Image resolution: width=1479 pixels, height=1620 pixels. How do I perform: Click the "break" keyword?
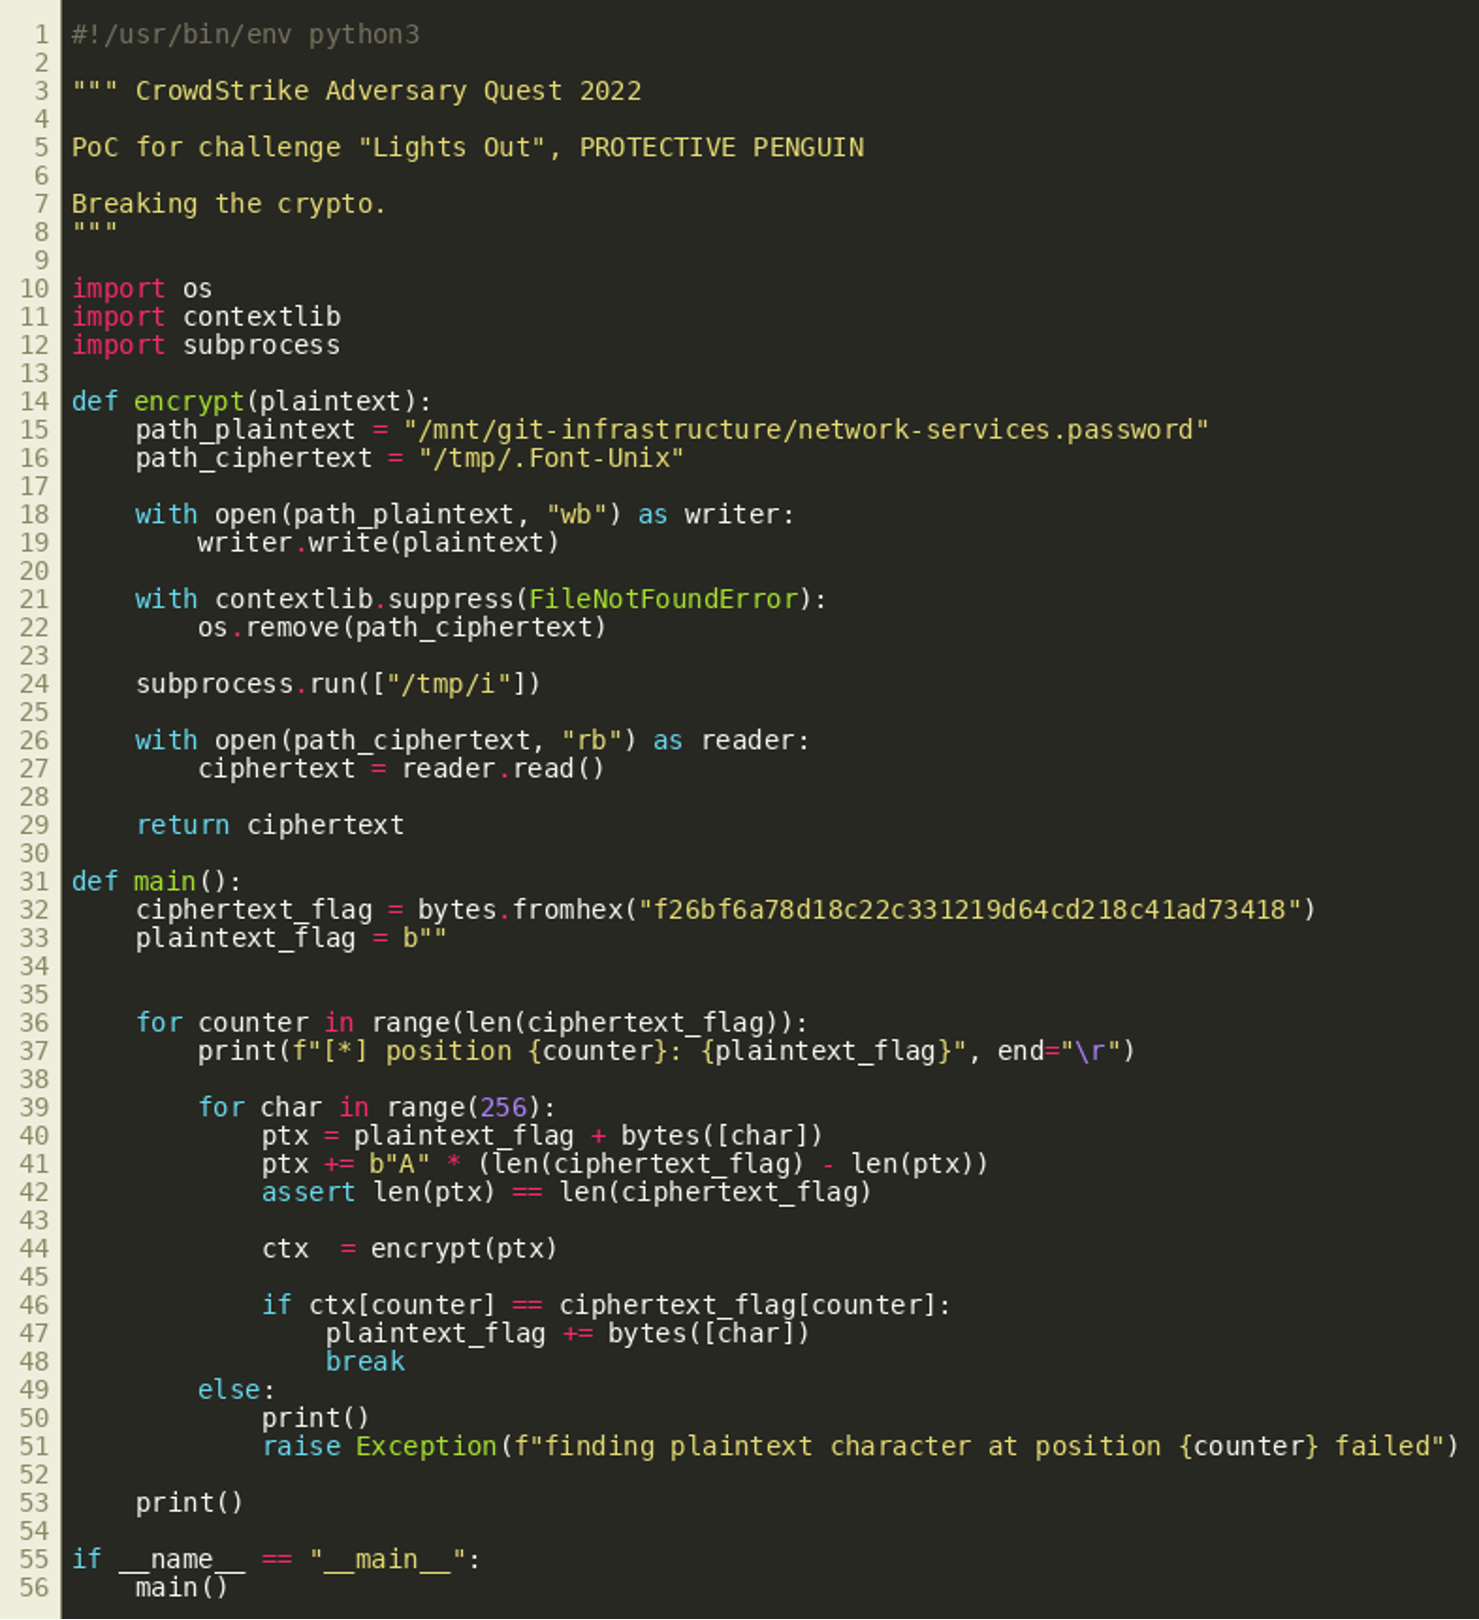[x=365, y=1362]
